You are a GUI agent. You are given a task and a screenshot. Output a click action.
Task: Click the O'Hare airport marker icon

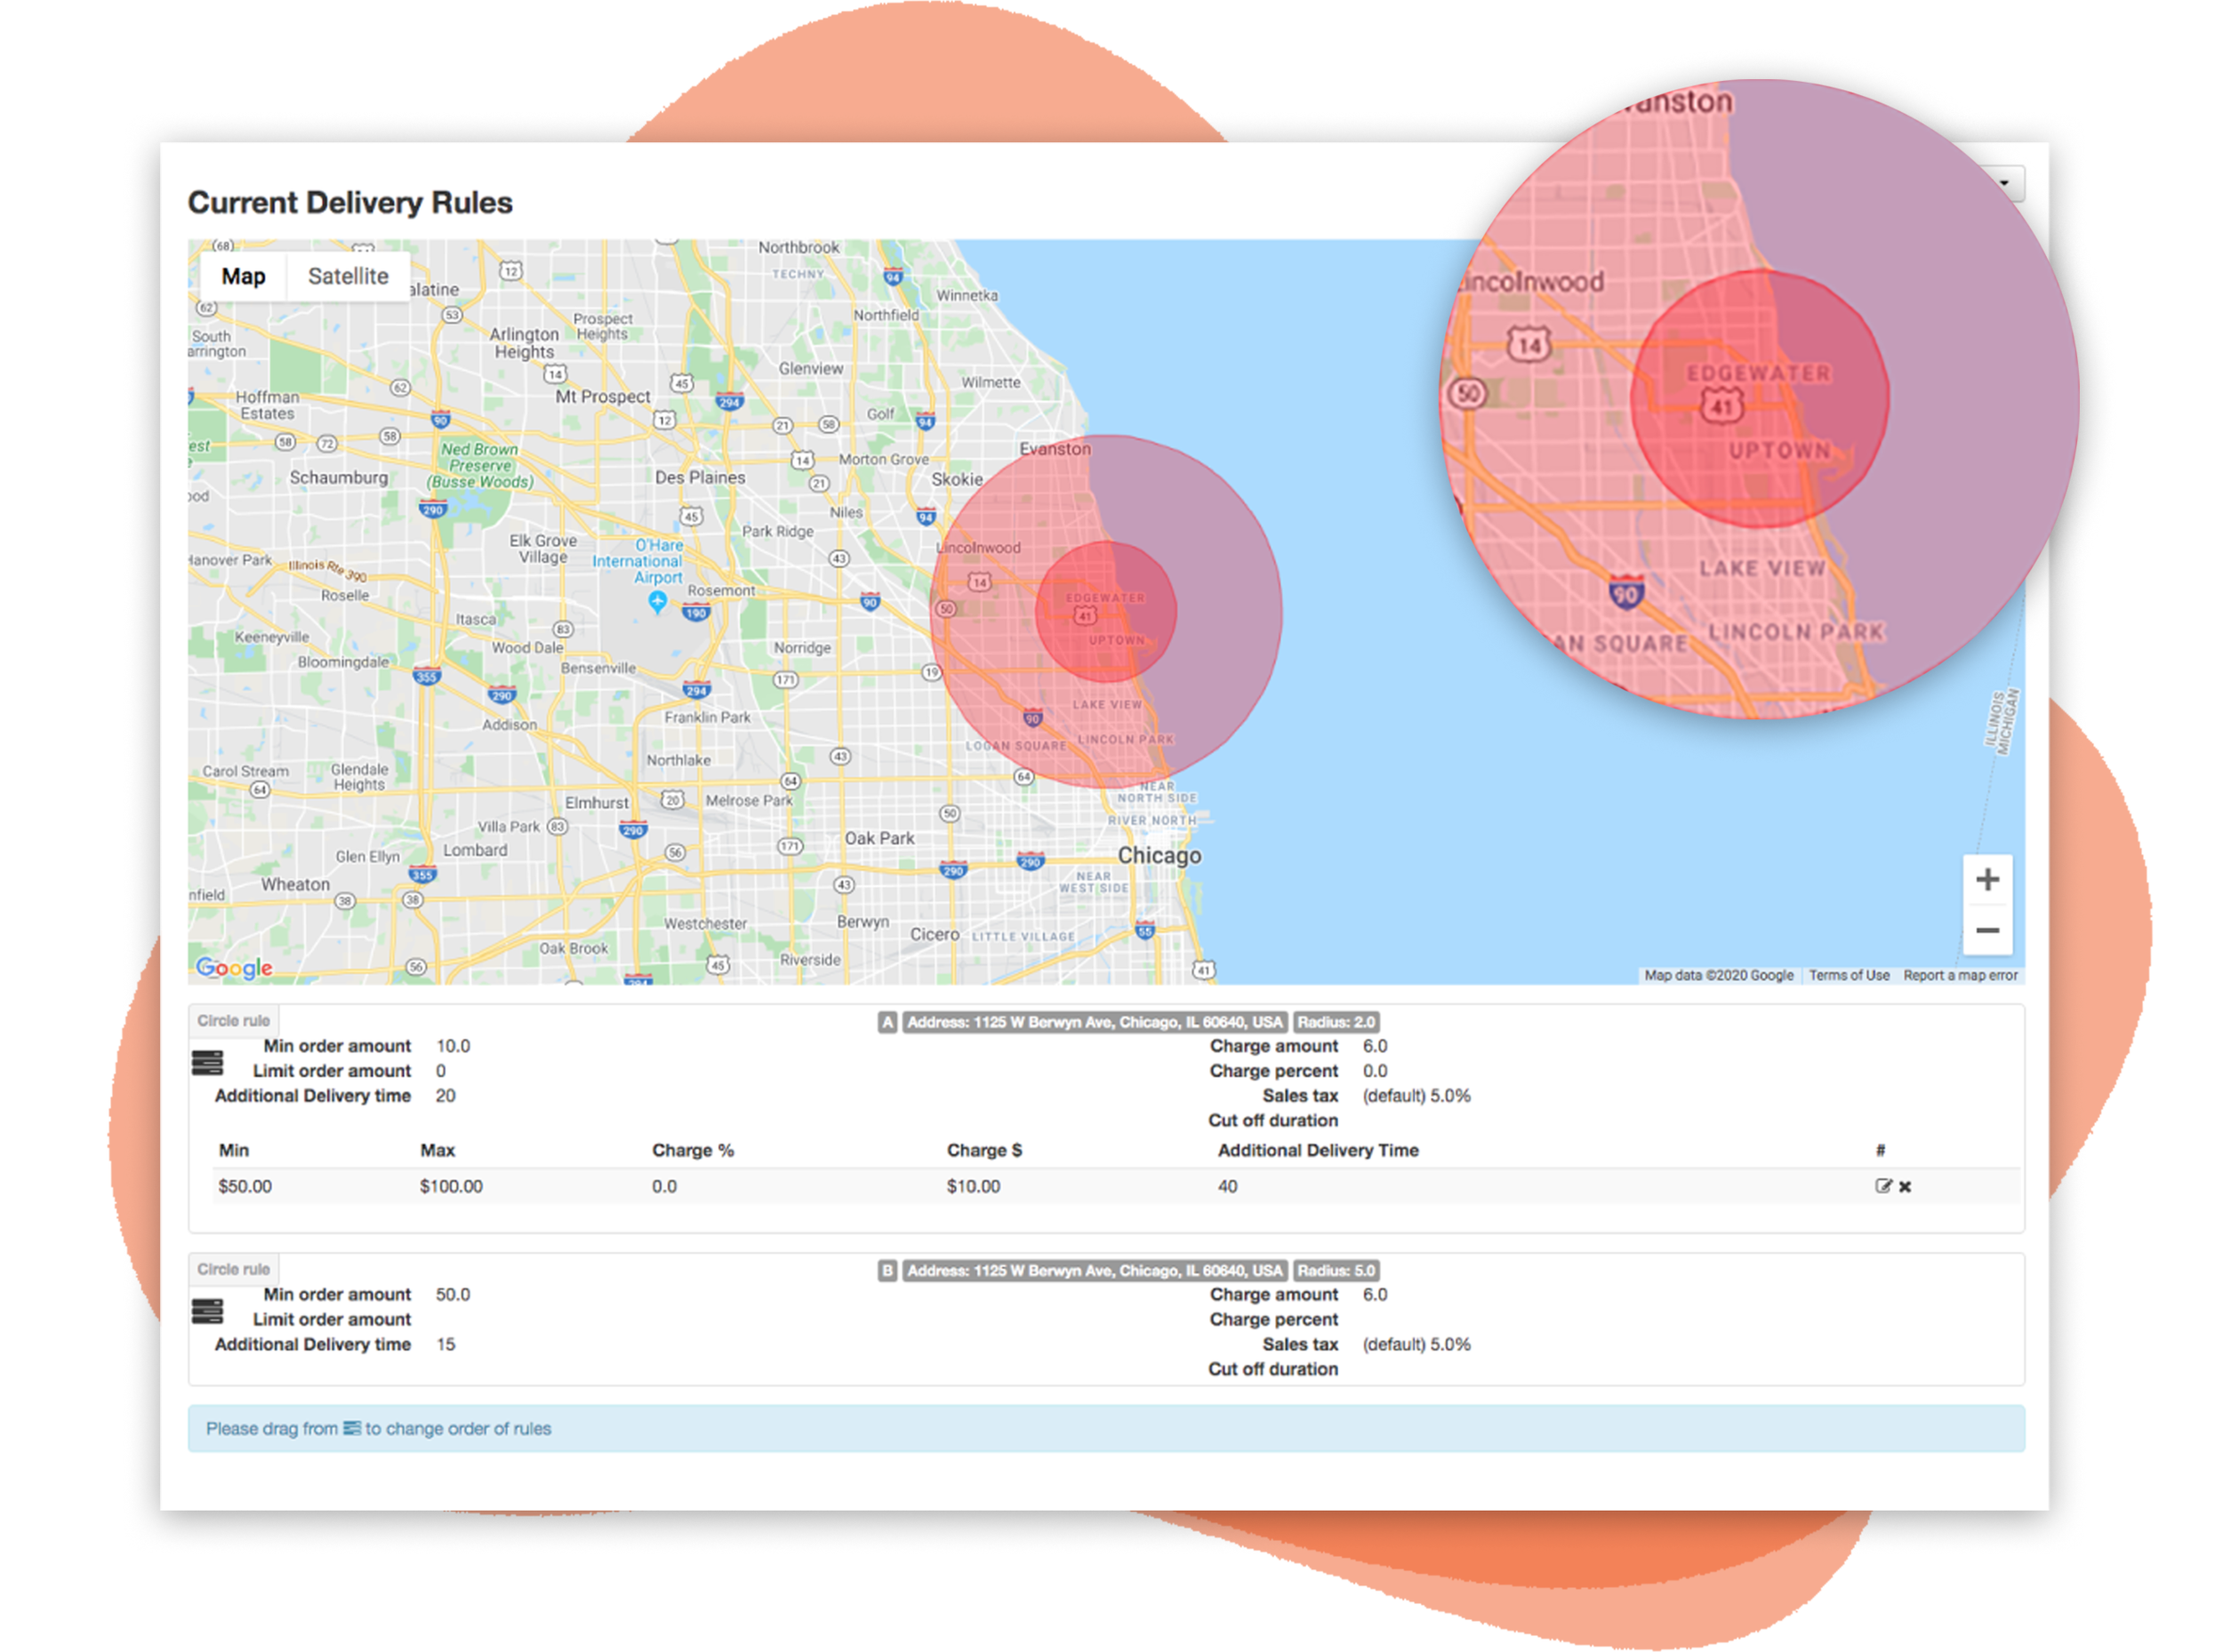(x=657, y=600)
